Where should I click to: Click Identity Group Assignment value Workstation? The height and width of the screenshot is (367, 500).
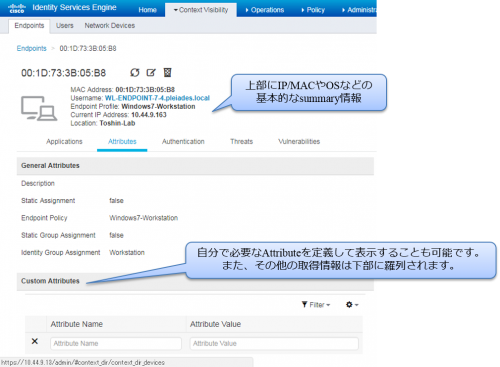[127, 253]
